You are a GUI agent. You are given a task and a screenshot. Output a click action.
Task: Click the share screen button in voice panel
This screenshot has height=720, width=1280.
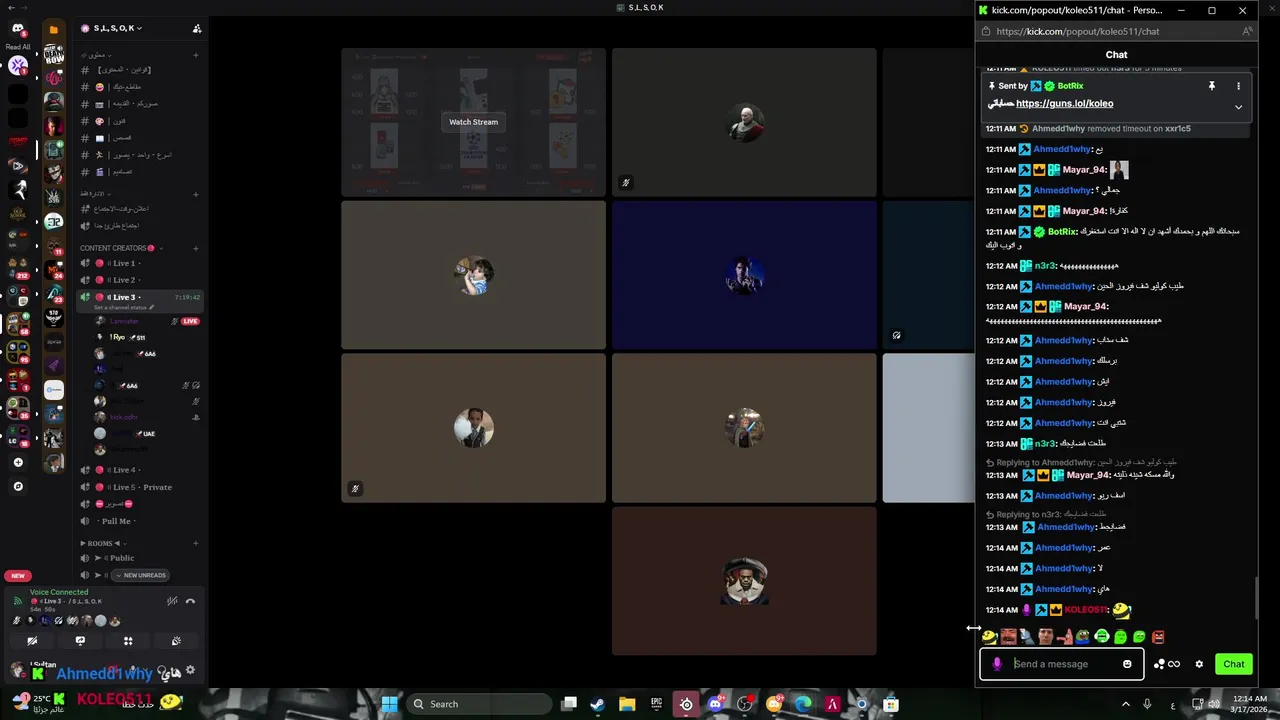[80, 641]
